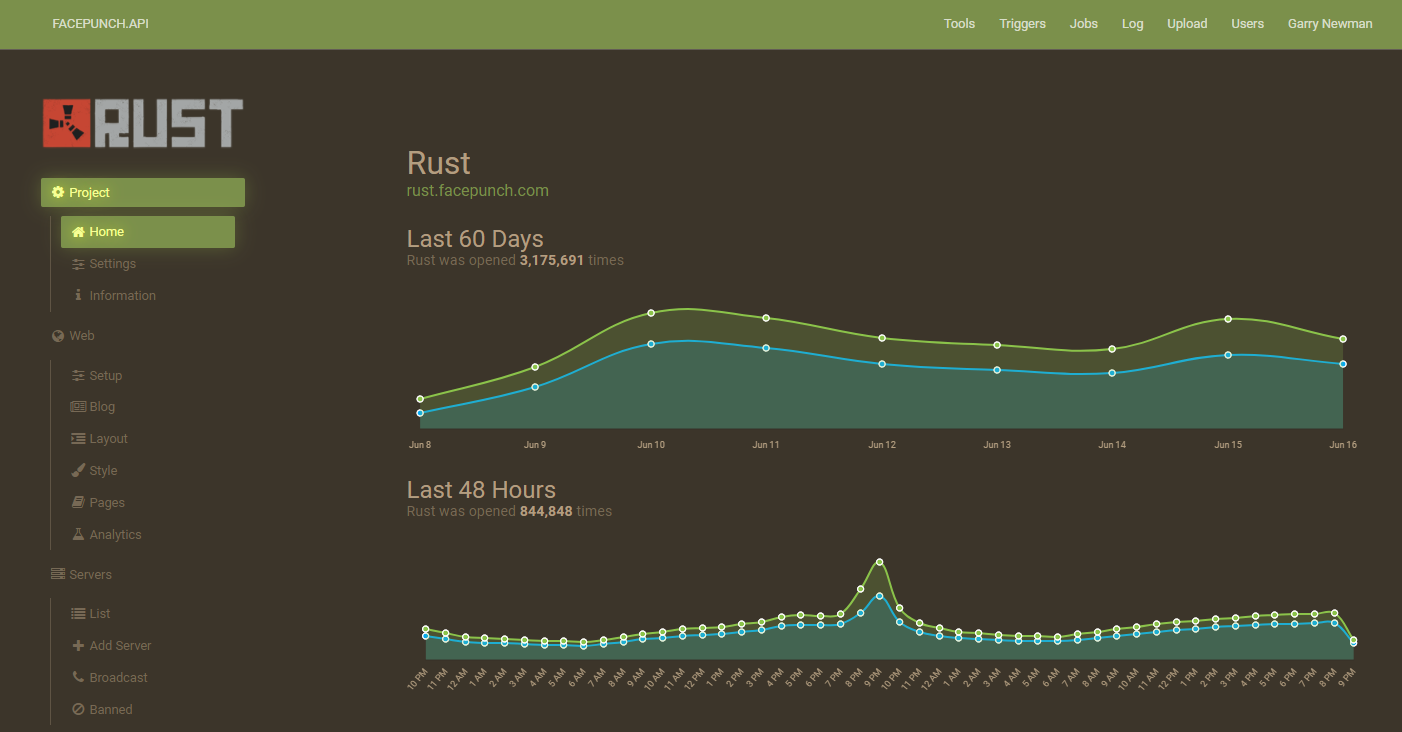Viewport: 1402px width, 732px height.
Task: Click the green Jun 15 data point
Action: [1228, 319]
